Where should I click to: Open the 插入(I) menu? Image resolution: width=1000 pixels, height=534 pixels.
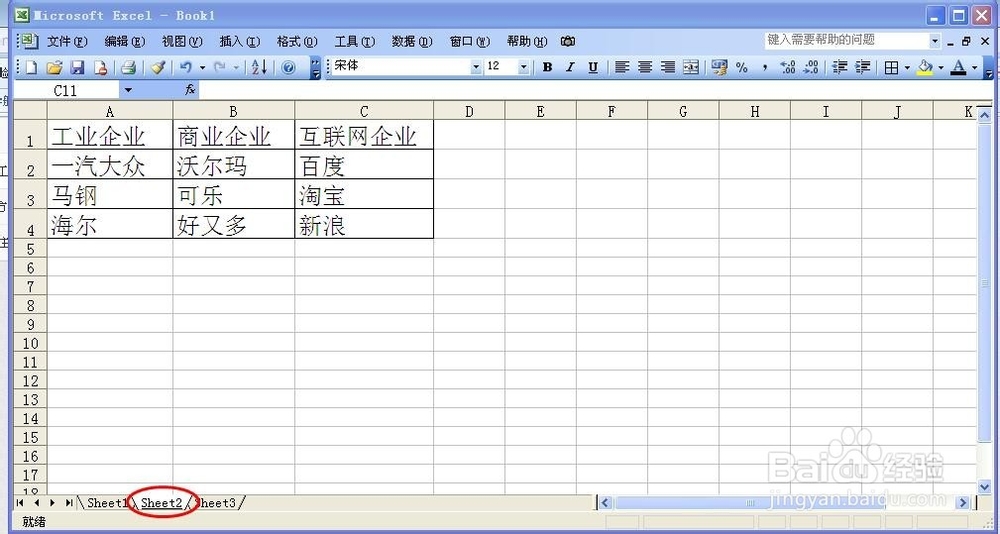point(239,41)
